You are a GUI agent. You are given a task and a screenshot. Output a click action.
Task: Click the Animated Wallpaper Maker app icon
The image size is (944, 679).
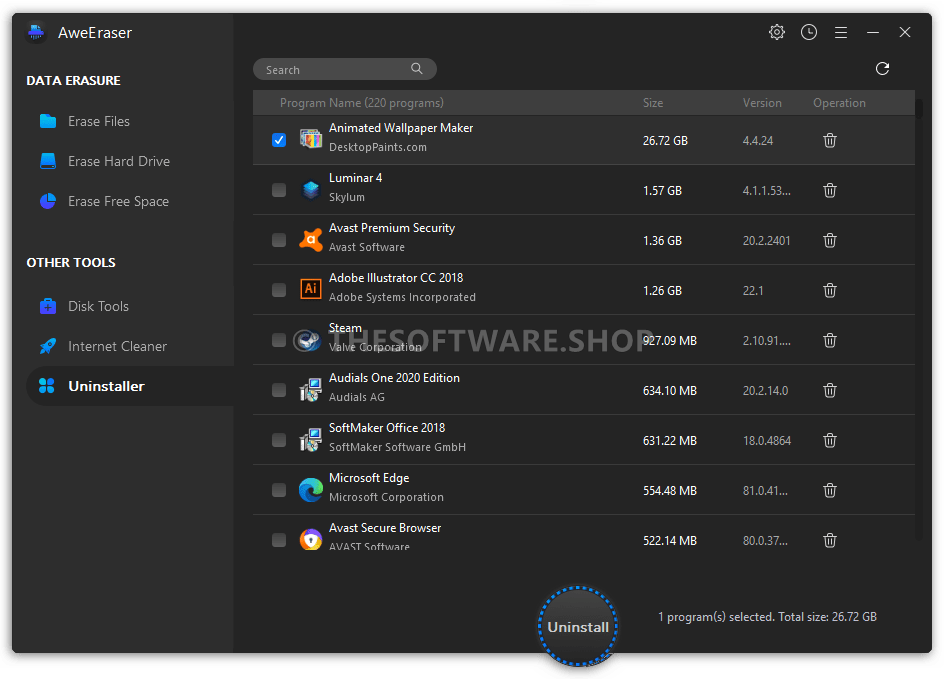click(311, 140)
